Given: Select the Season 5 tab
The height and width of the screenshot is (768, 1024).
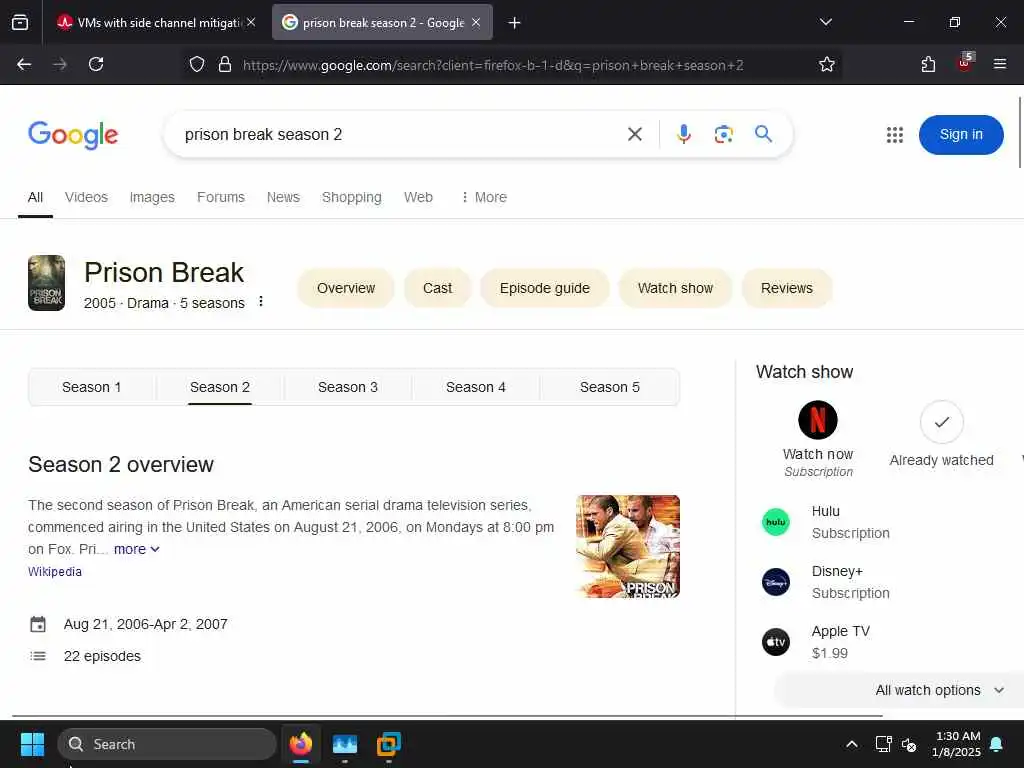Looking at the screenshot, I should [610, 387].
